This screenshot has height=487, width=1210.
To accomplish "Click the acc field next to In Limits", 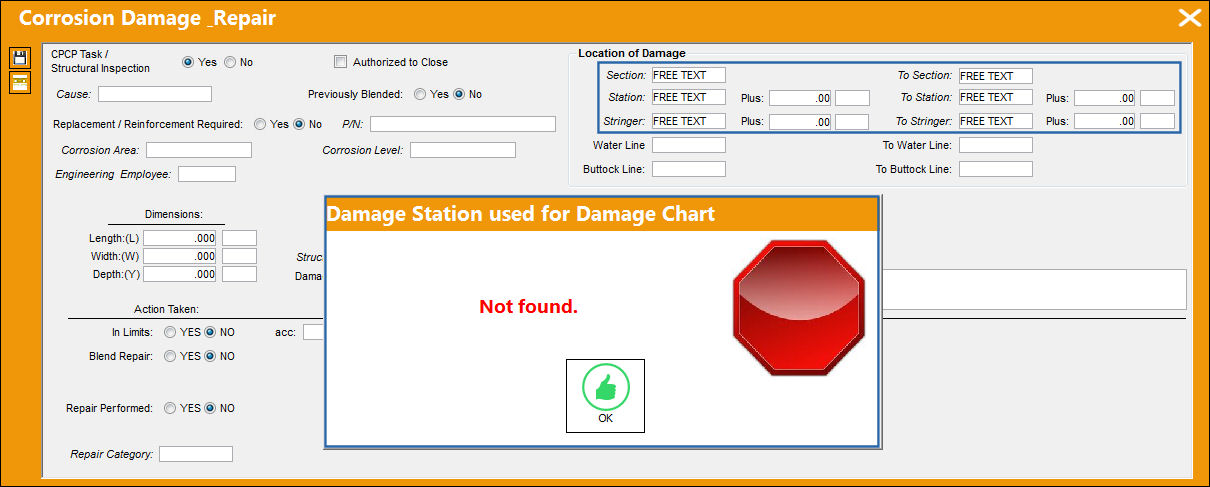I will click(314, 332).
